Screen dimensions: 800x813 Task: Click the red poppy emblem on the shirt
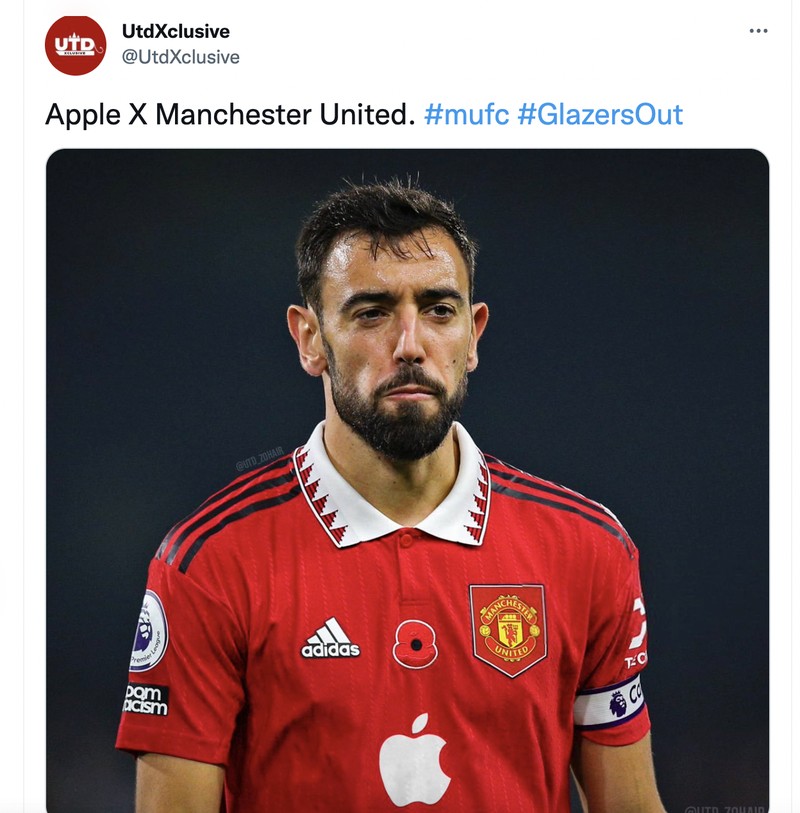click(415, 645)
